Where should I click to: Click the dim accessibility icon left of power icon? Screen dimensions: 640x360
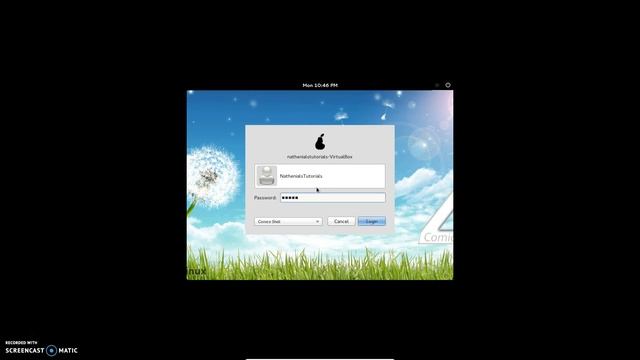(x=437, y=85)
